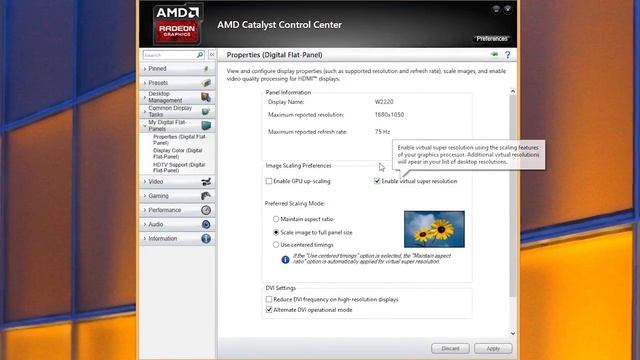640x360 pixels.
Task: Click the display name value W2220
Action: [384, 102]
